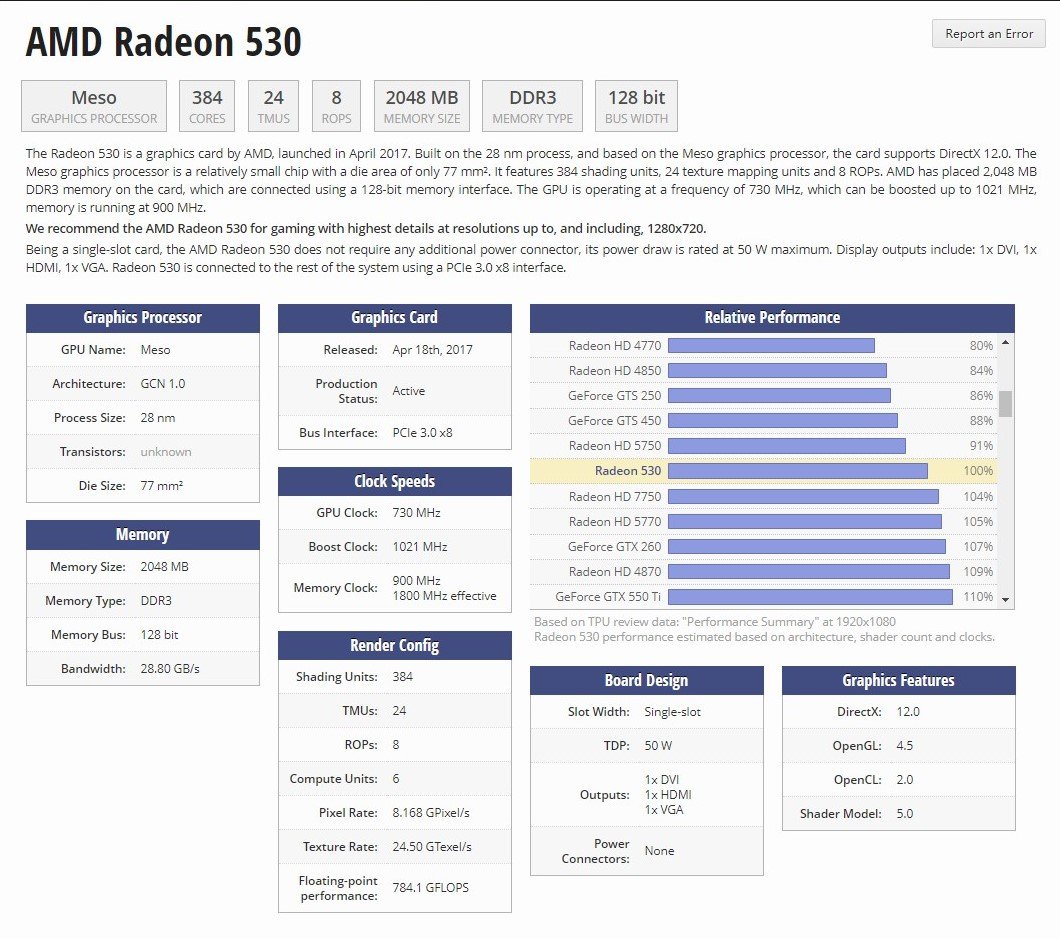Click the 384 CORES spec badge

206,105
